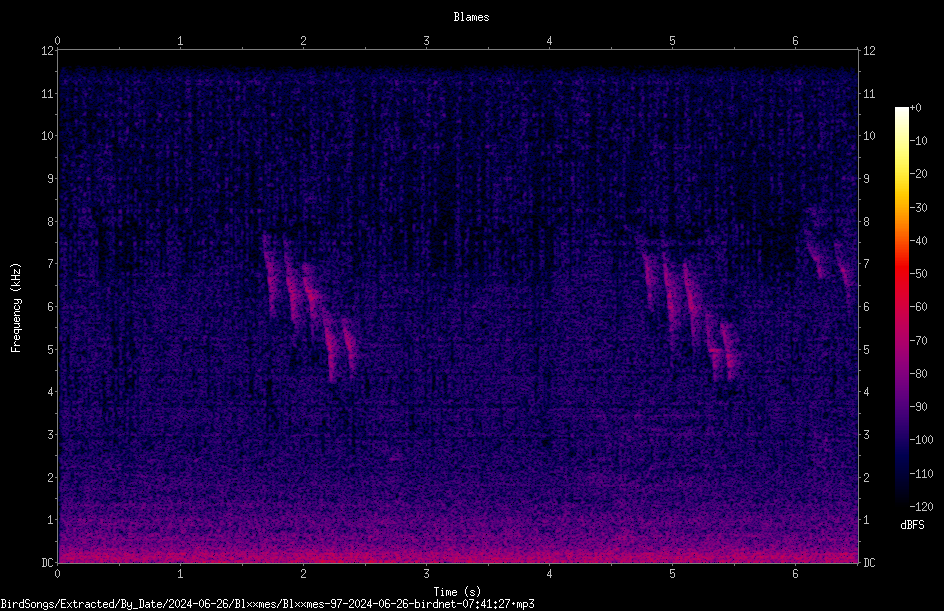Click the top time axis tick labeled 5
Viewport: 944px width, 611px height.
coord(672,41)
